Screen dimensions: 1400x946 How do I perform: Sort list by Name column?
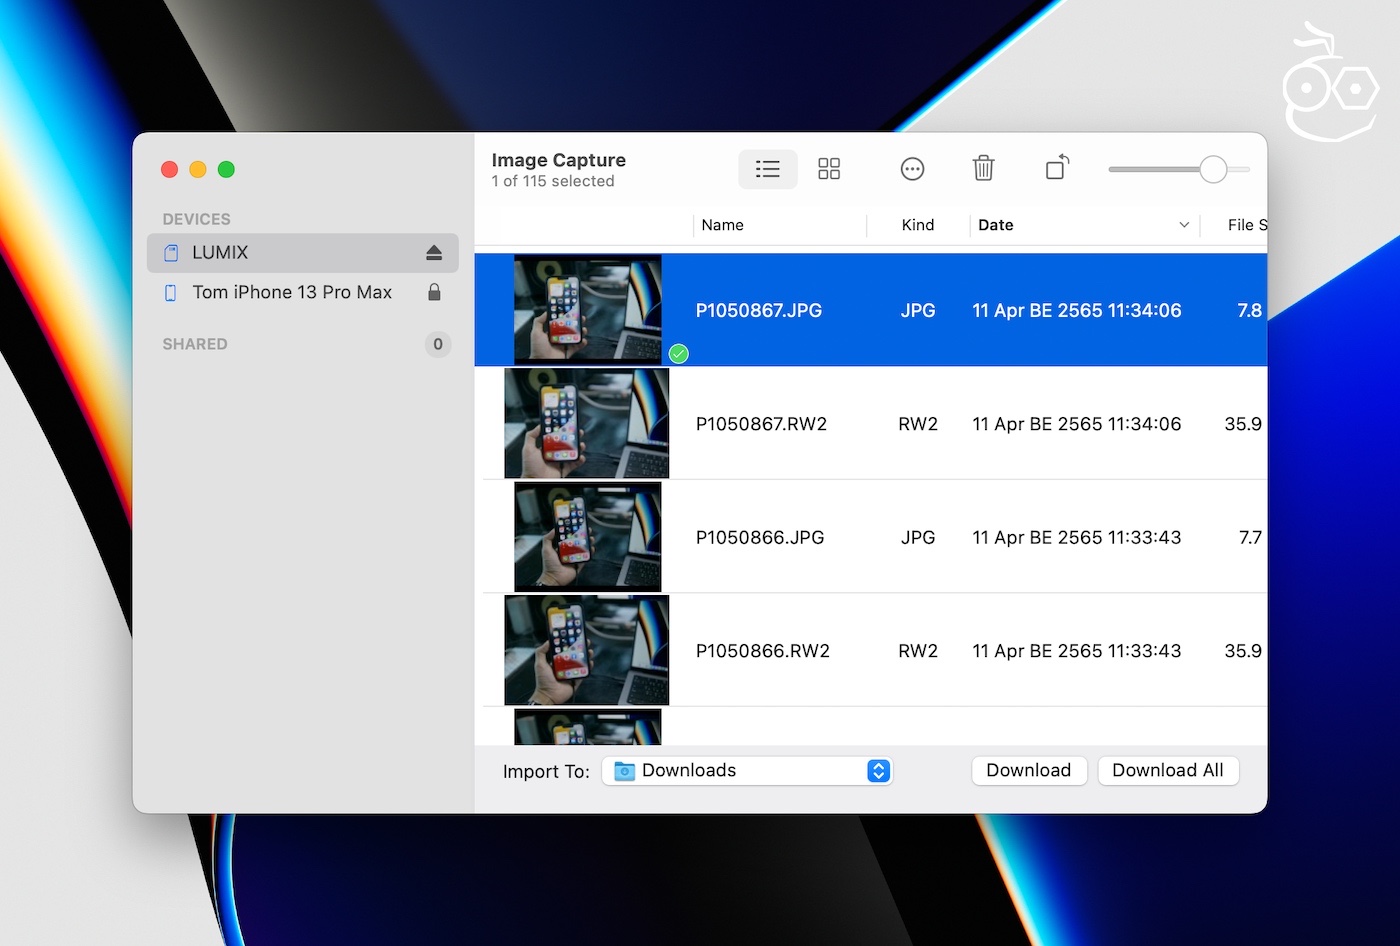pyautogui.click(x=722, y=225)
